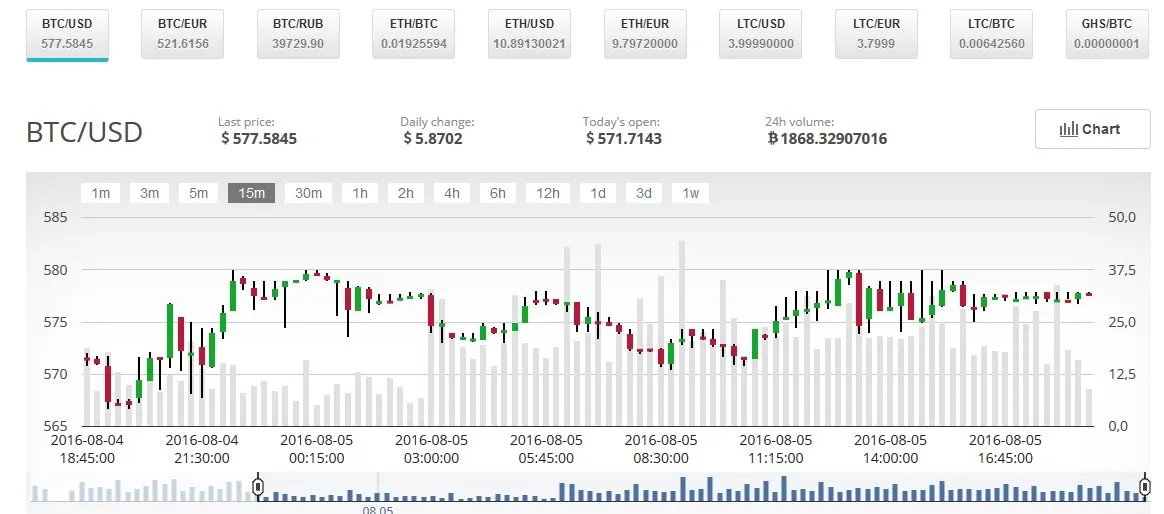Click the 580 price axis label
The image size is (1164, 514).
56,270
